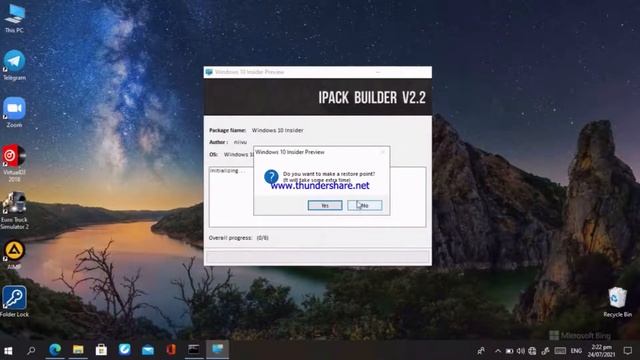Viewport: 640px width, 360px height.
Task: Click the installer title bar icon
Action: click(x=209, y=72)
